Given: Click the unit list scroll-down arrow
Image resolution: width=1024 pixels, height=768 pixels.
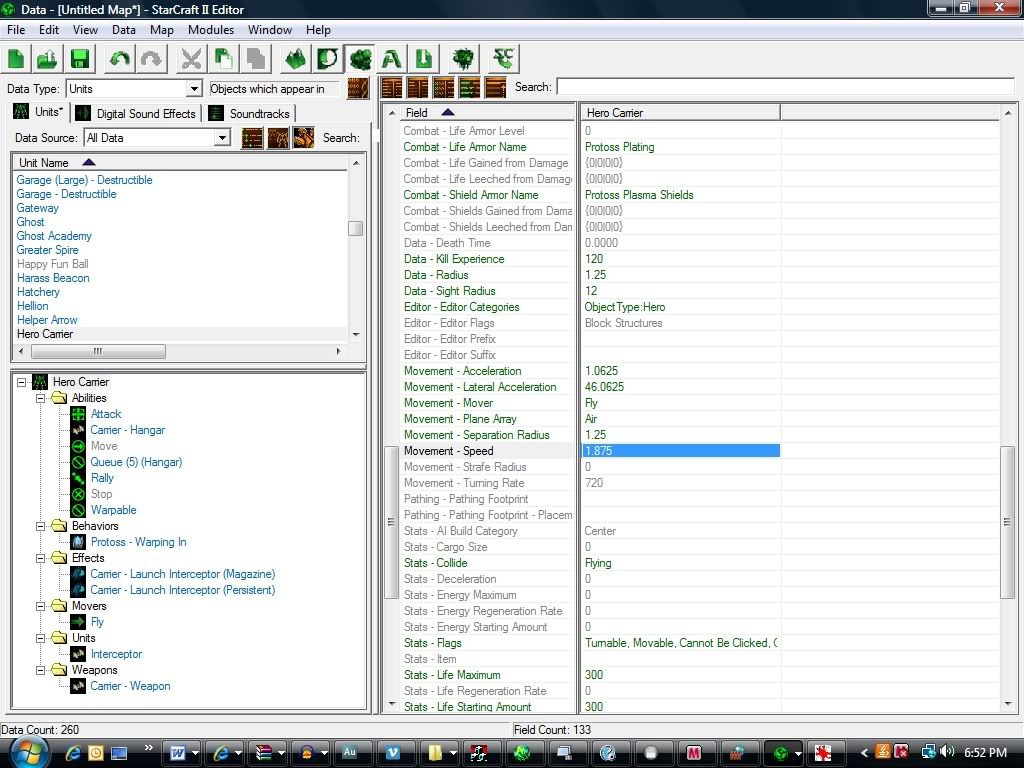Looking at the screenshot, I should point(356,334).
